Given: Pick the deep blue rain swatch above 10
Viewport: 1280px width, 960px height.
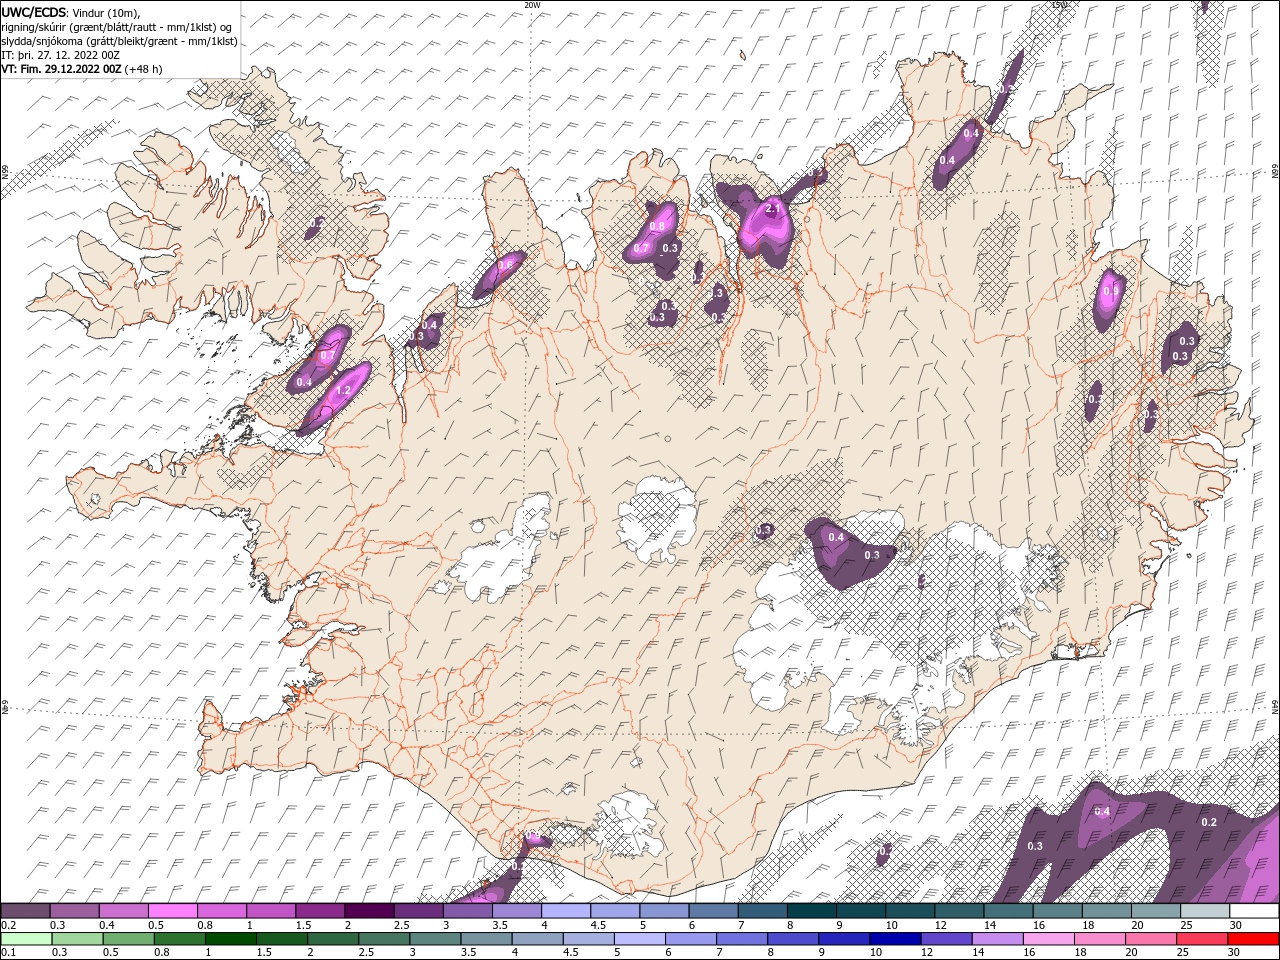Looking at the screenshot, I should (x=894, y=939).
